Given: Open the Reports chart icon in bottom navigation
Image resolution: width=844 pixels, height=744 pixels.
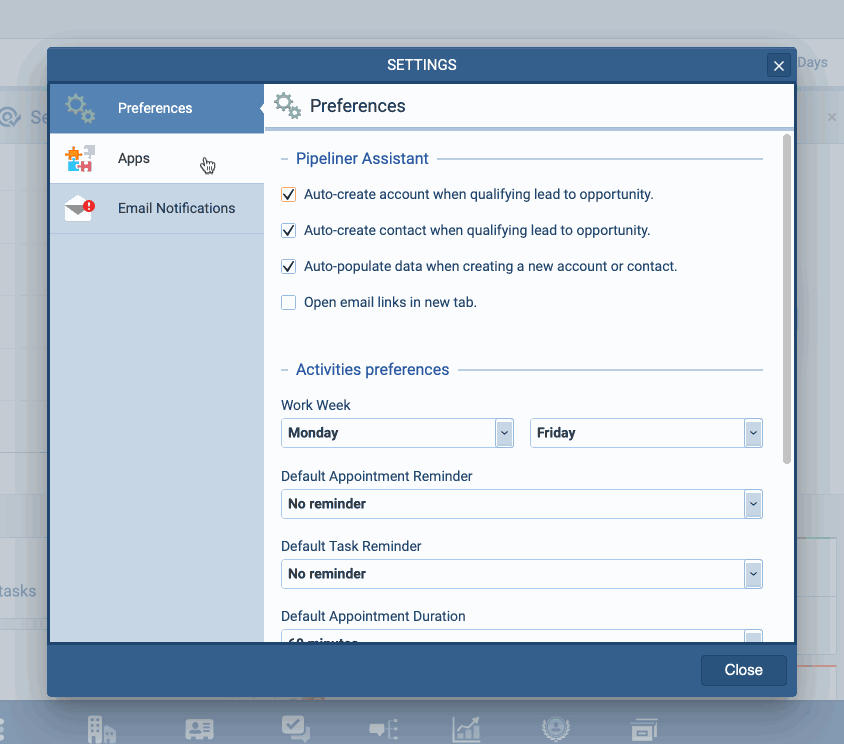Looking at the screenshot, I should (x=466, y=729).
